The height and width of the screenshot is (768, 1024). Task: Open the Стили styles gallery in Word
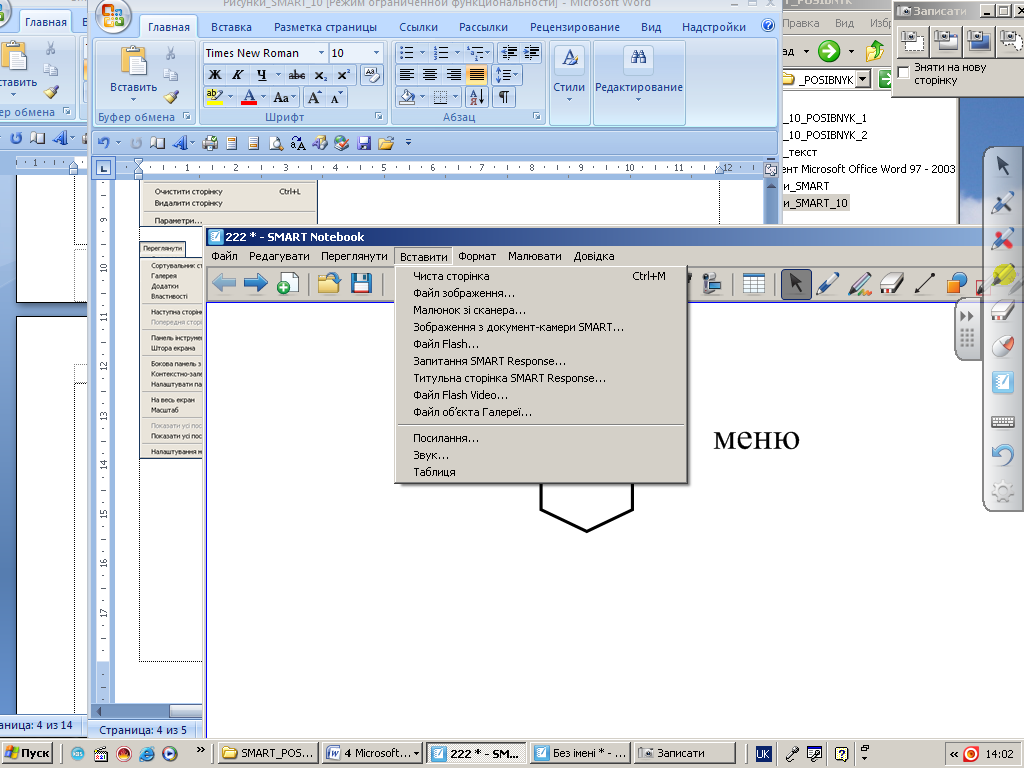(569, 75)
